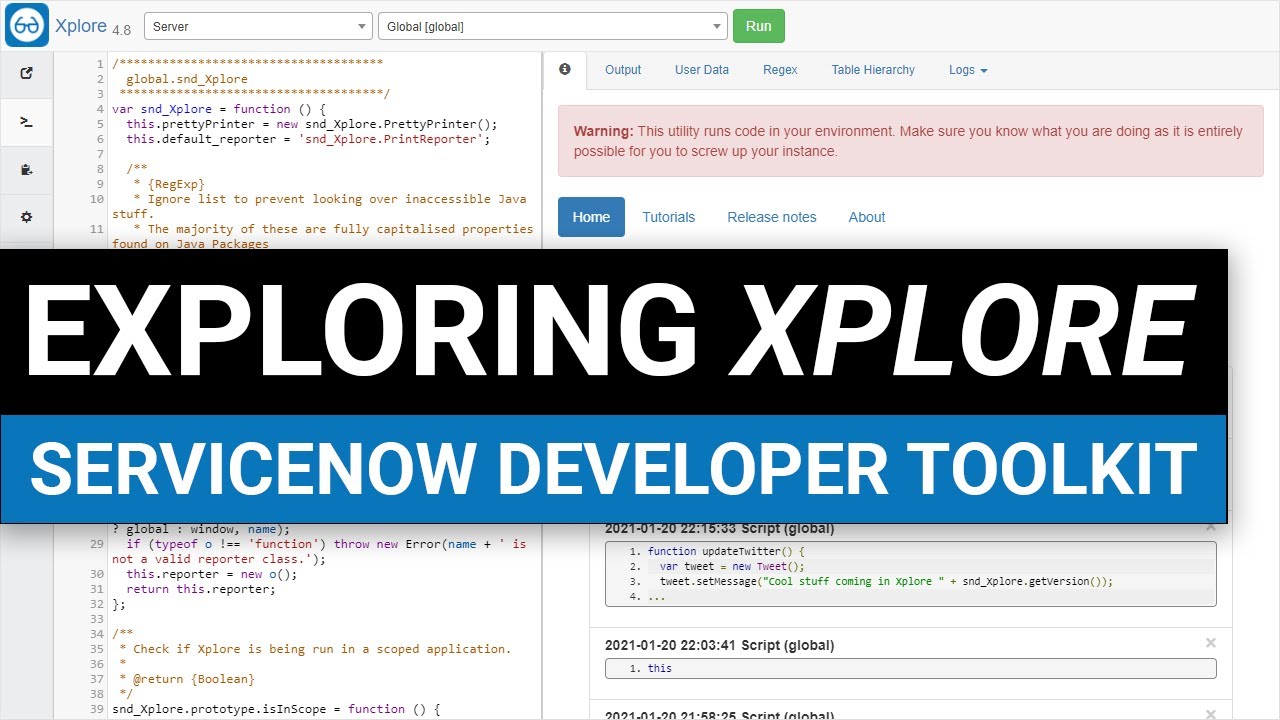The width and height of the screenshot is (1280, 720).
Task: Open the Regex tab
Action: click(780, 70)
